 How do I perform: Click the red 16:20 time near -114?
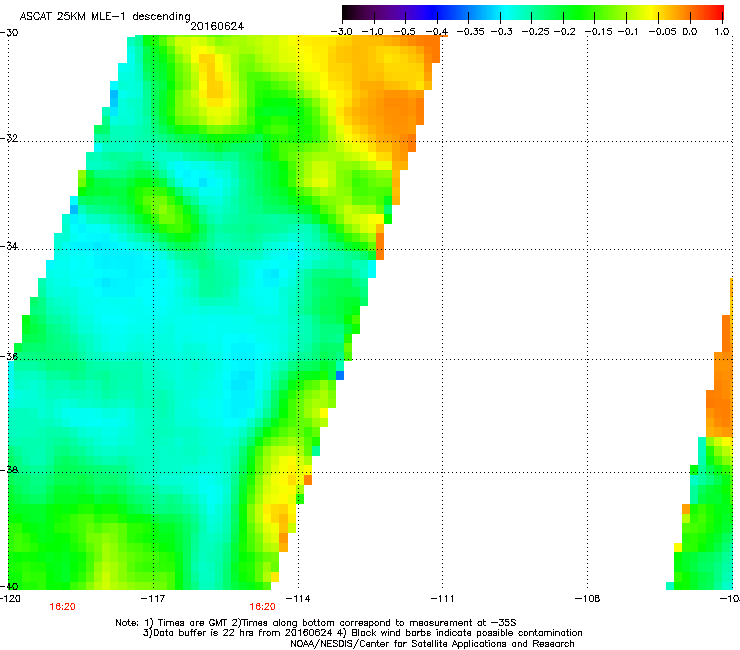[x=262, y=607]
